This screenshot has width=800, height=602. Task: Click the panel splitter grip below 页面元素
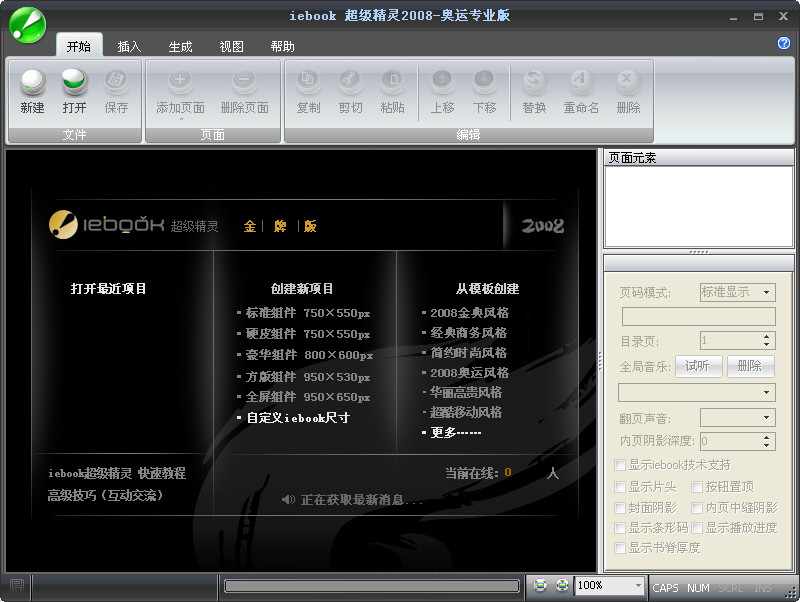pos(698,252)
